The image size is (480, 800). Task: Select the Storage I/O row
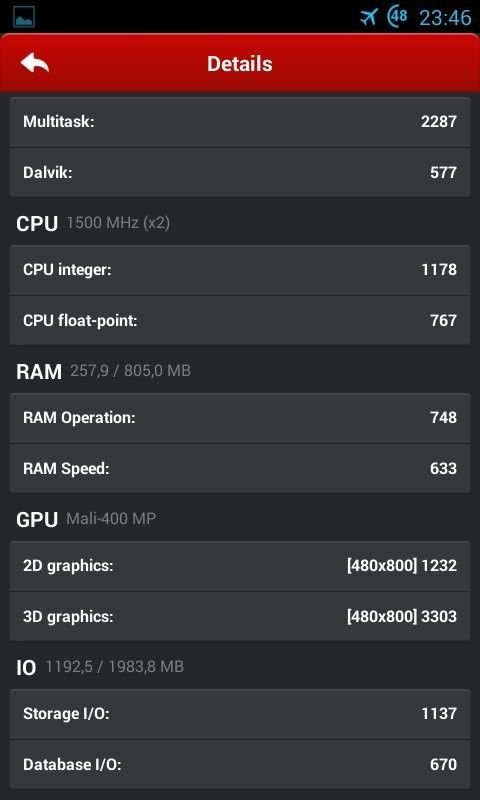pyautogui.click(x=240, y=714)
